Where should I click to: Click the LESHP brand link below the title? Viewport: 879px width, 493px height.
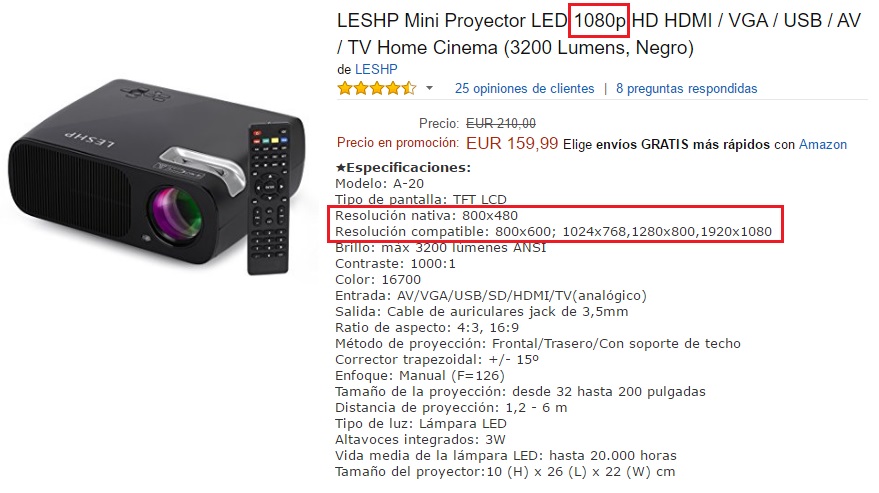pos(376,70)
